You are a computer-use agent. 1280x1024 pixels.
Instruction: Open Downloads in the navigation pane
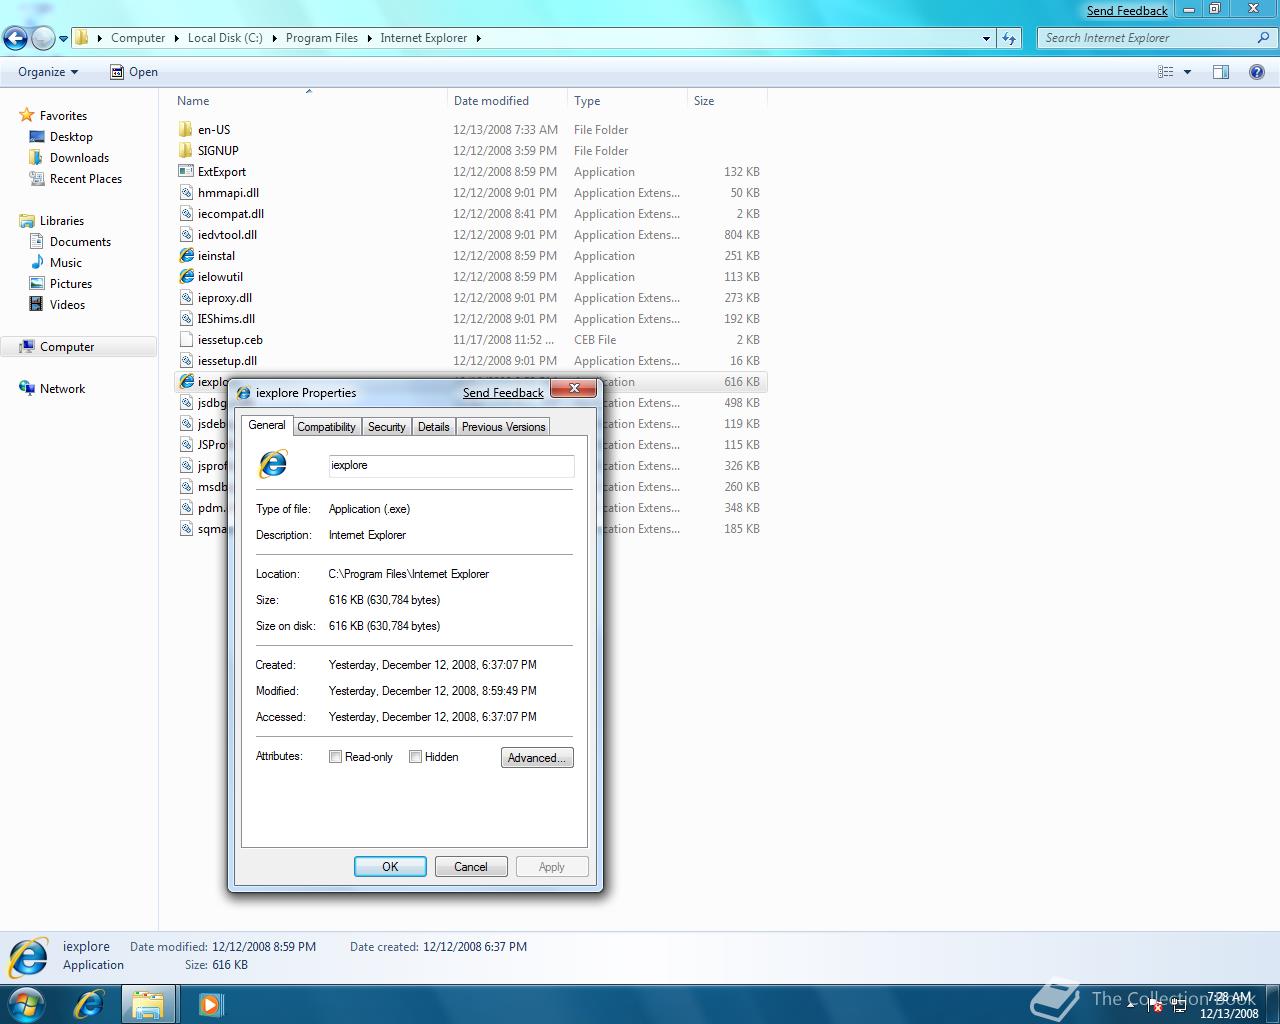click(79, 158)
